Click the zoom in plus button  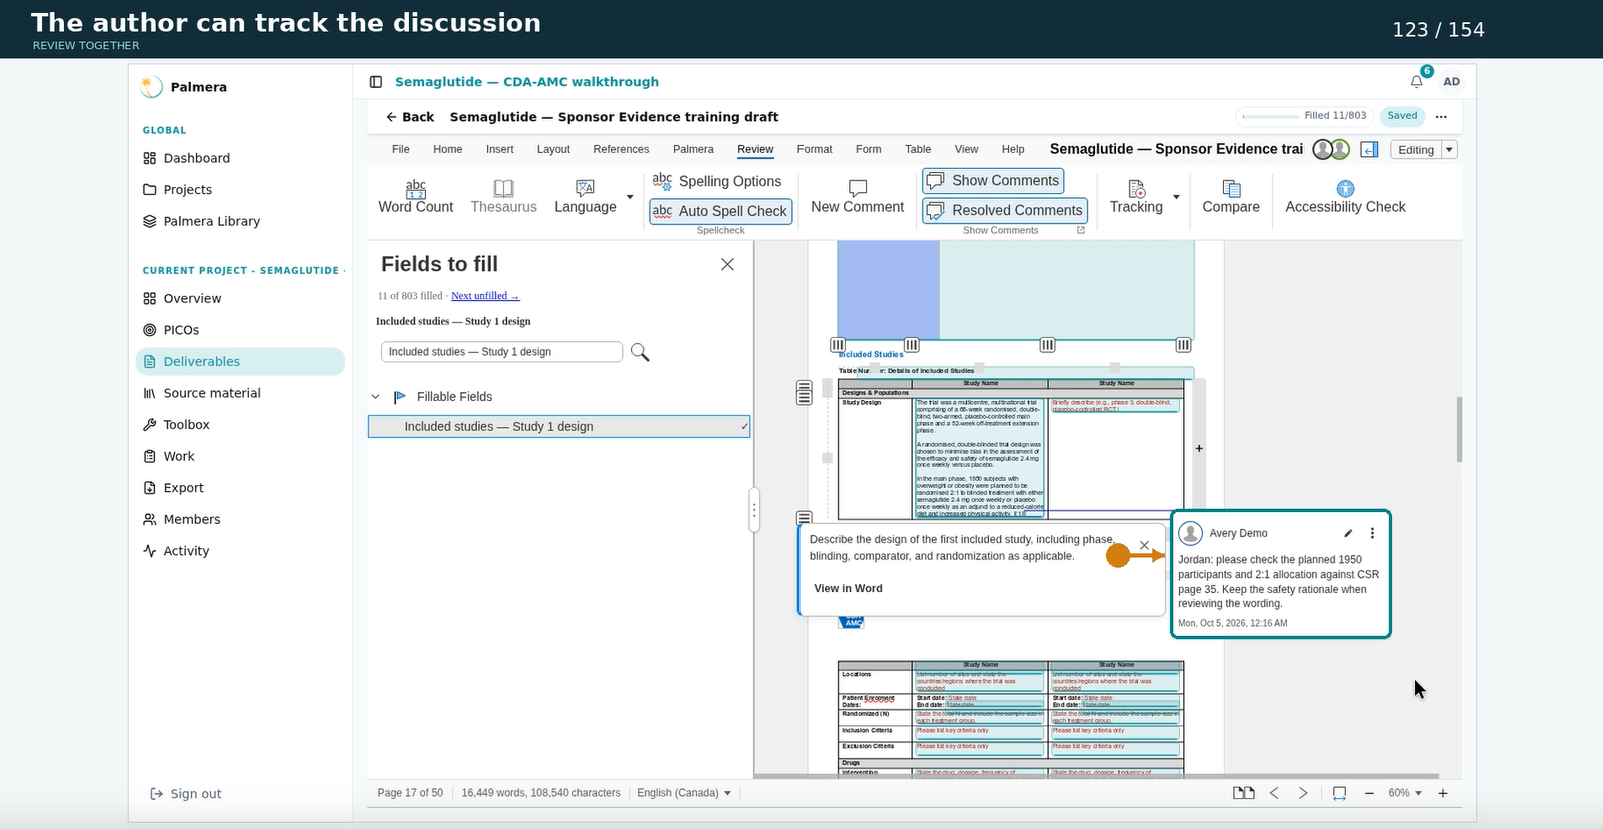pyautogui.click(x=1443, y=793)
